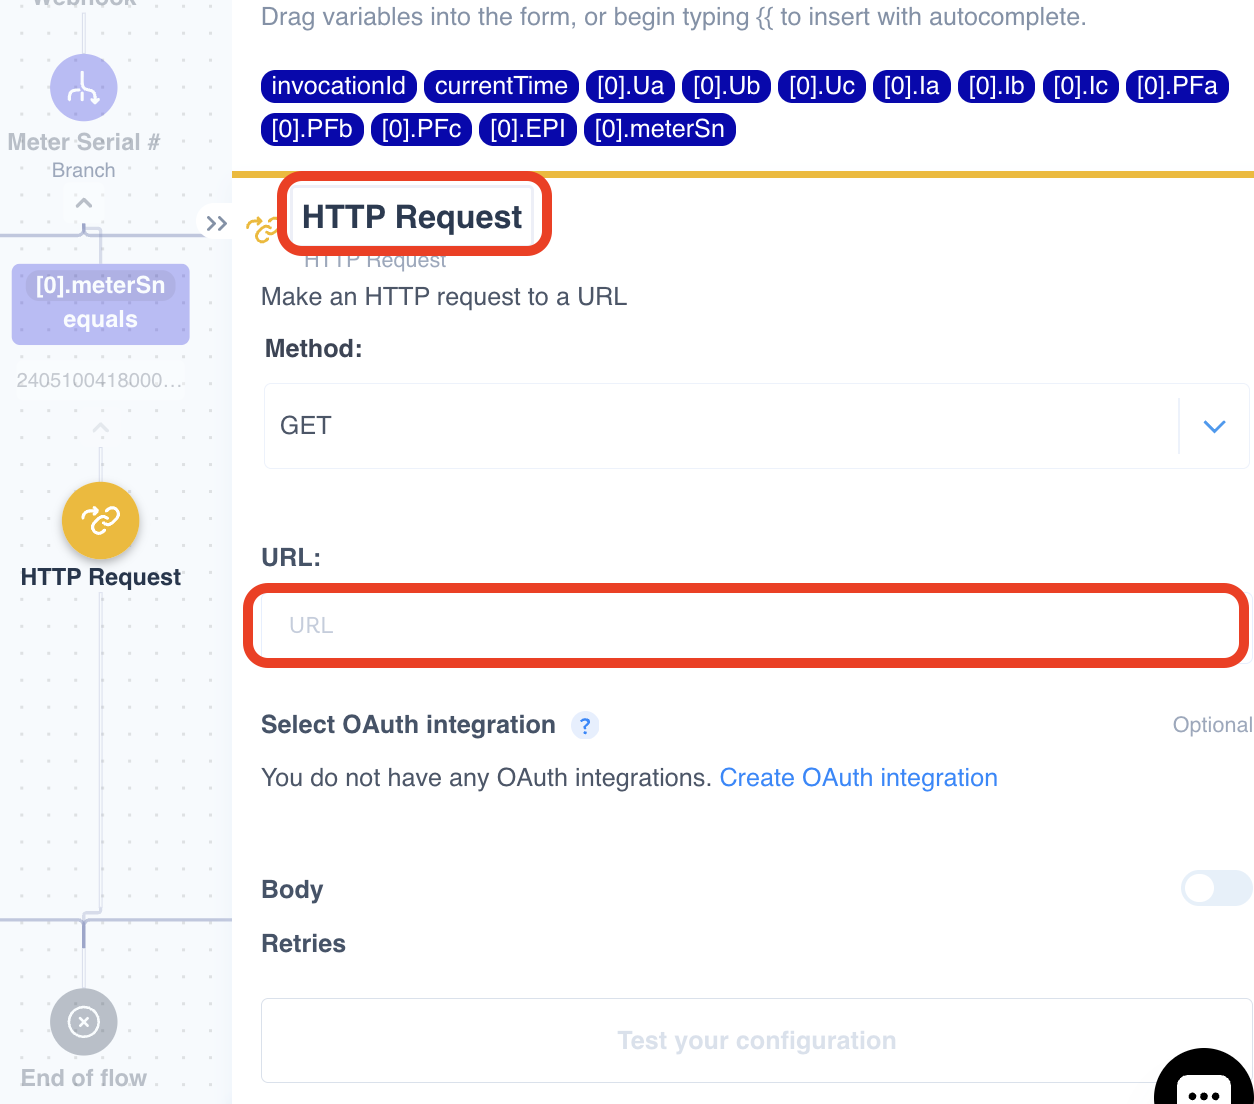The width and height of the screenshot is (1254, 1104).
Task: Open the Method dropdown arrow
Action: click(1214, 427)
